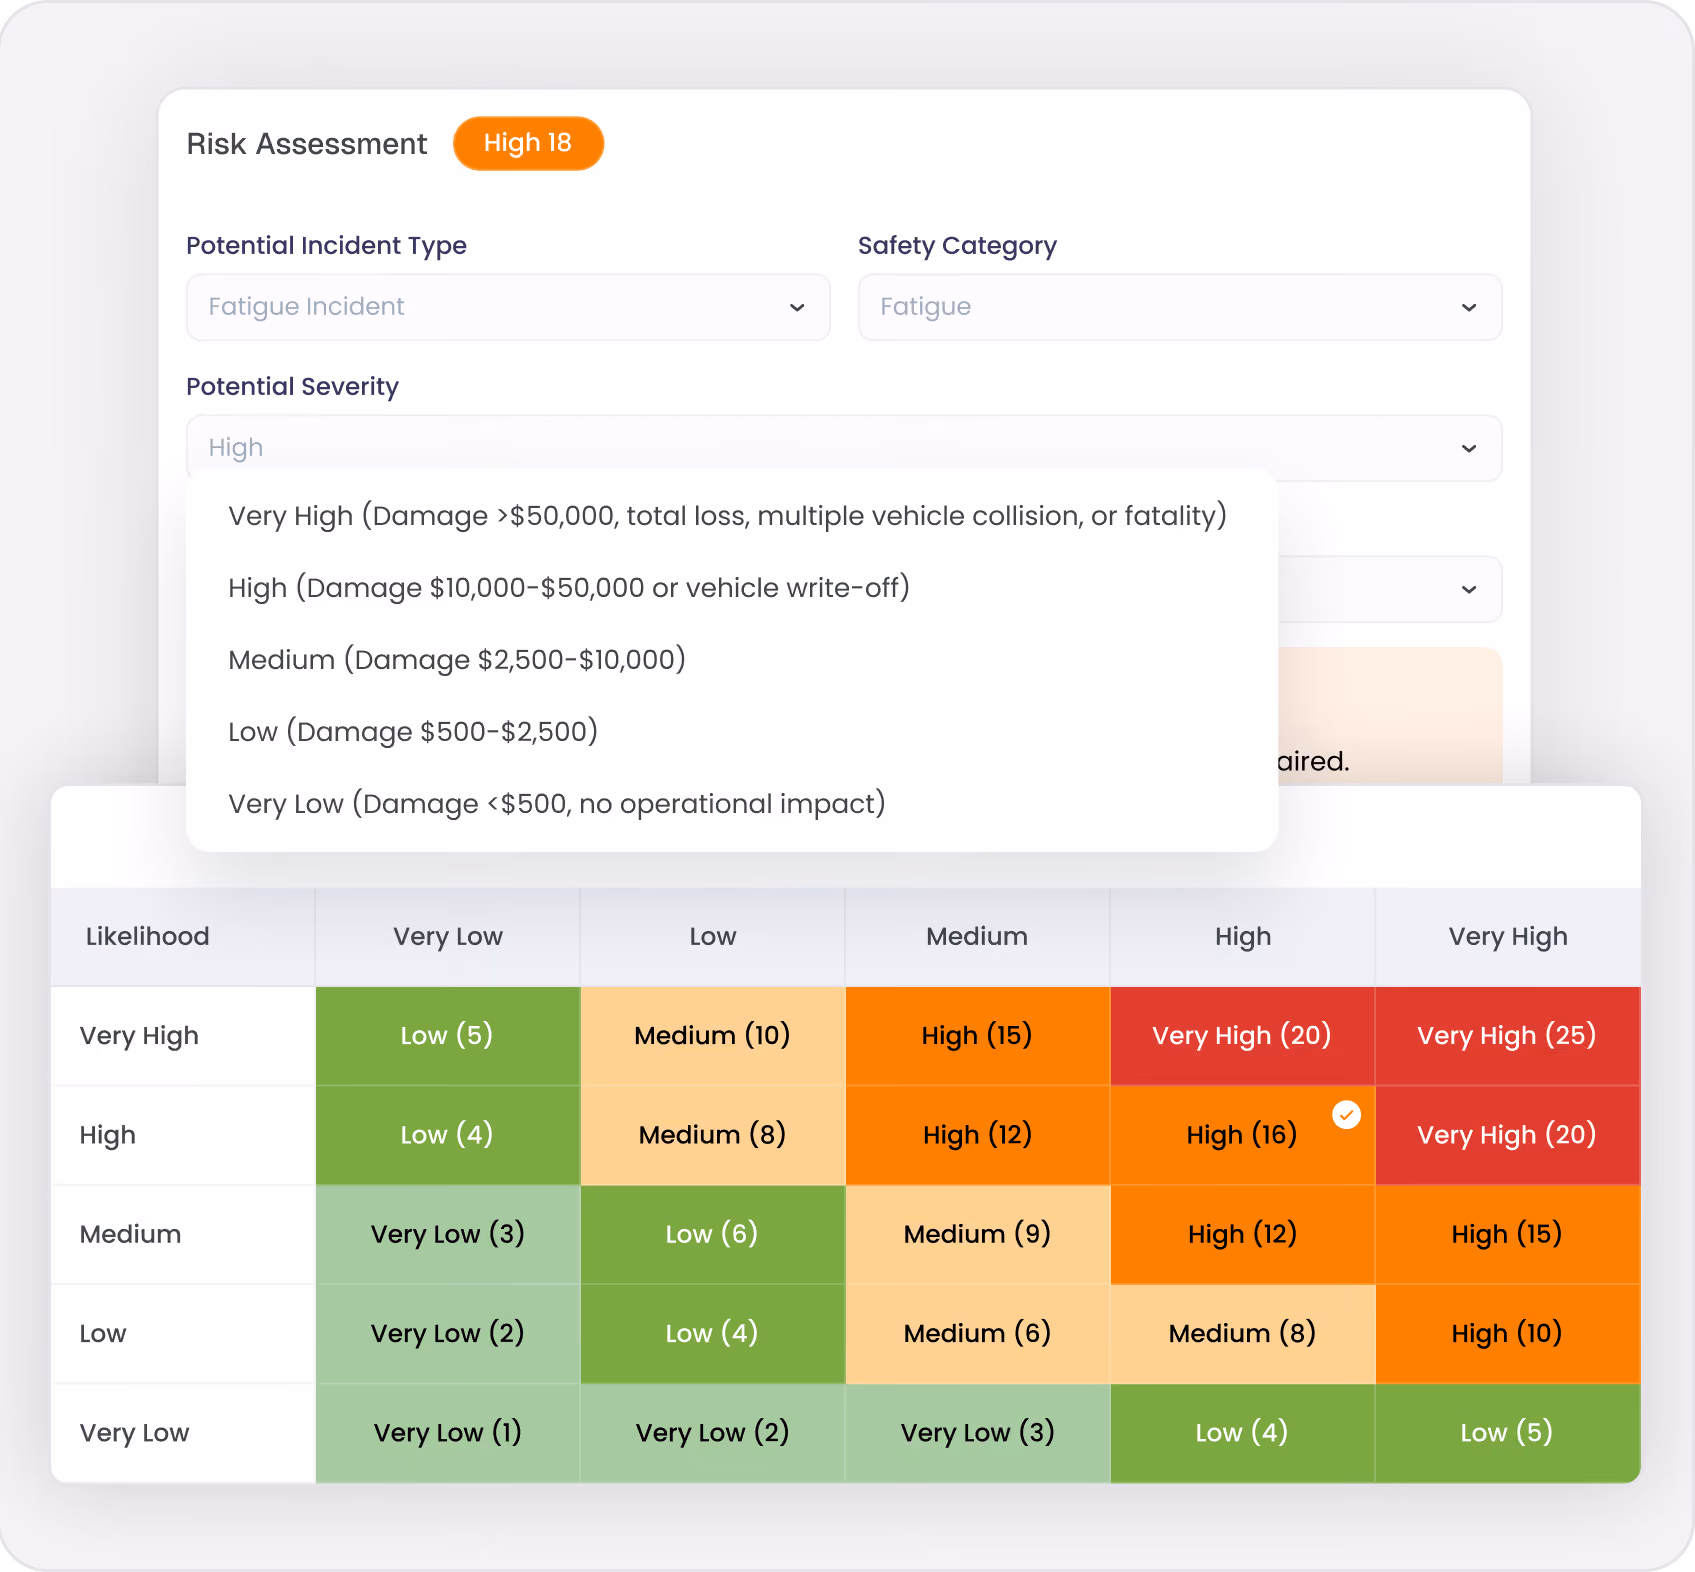1695x1572 pixels.
Task: Open the Potential Incident Type dropdown
Action: pyautogui.click(x=508, y=307)
